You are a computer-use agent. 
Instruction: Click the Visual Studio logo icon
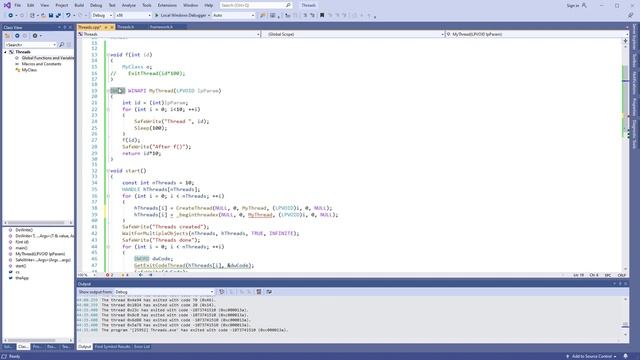pyautogui.click(x=7, y=5)
